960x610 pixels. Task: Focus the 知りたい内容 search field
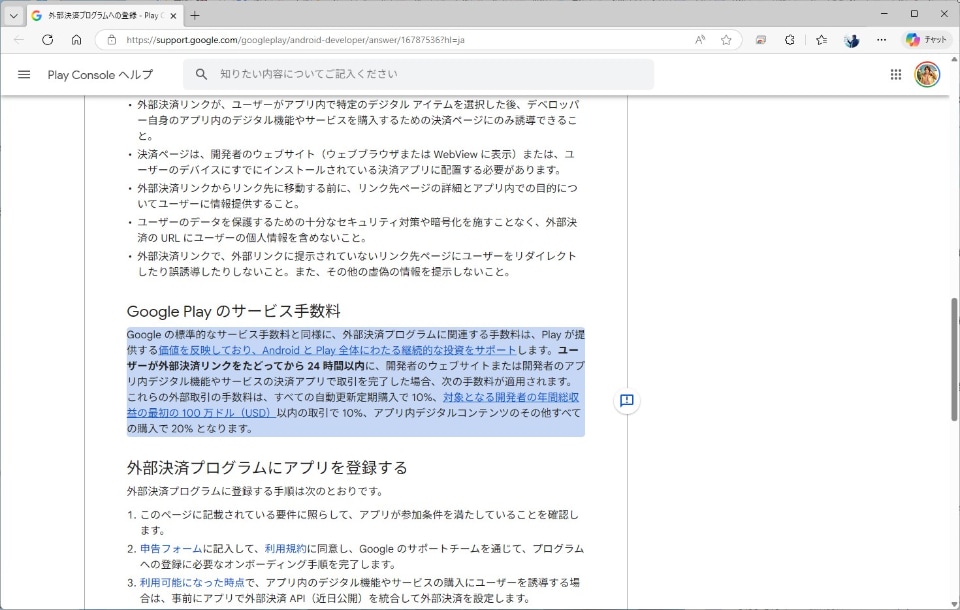tap(418, 74)
